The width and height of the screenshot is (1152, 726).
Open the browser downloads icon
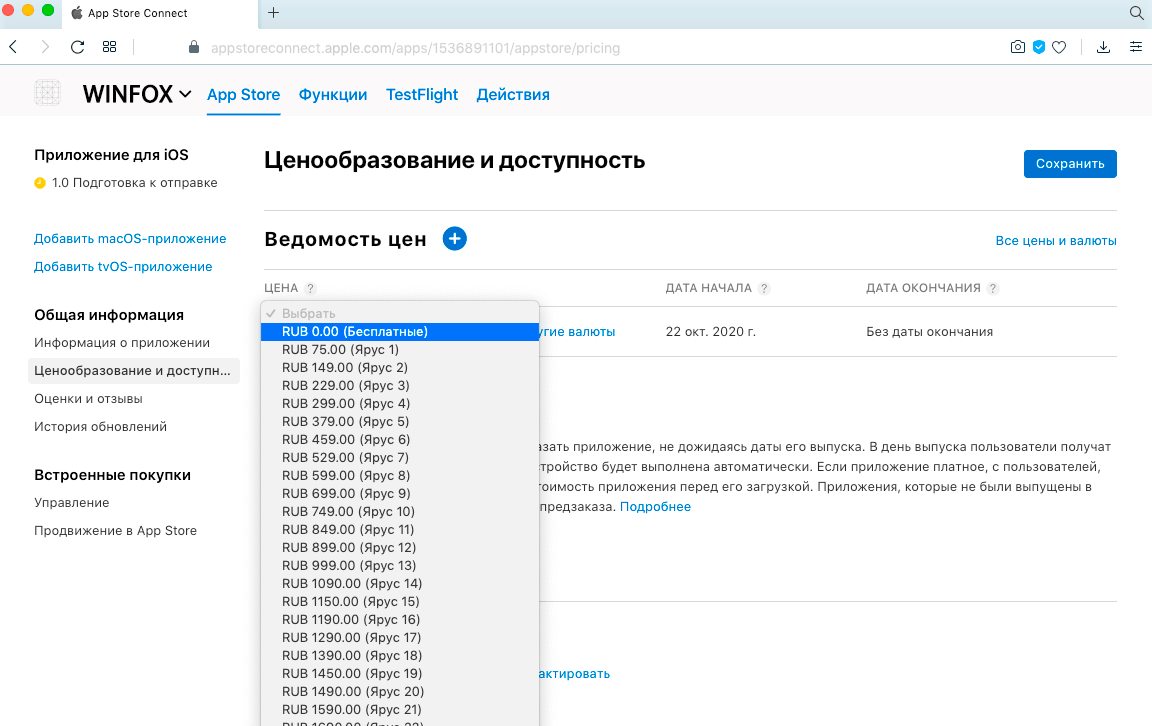tap(1104, 47)
